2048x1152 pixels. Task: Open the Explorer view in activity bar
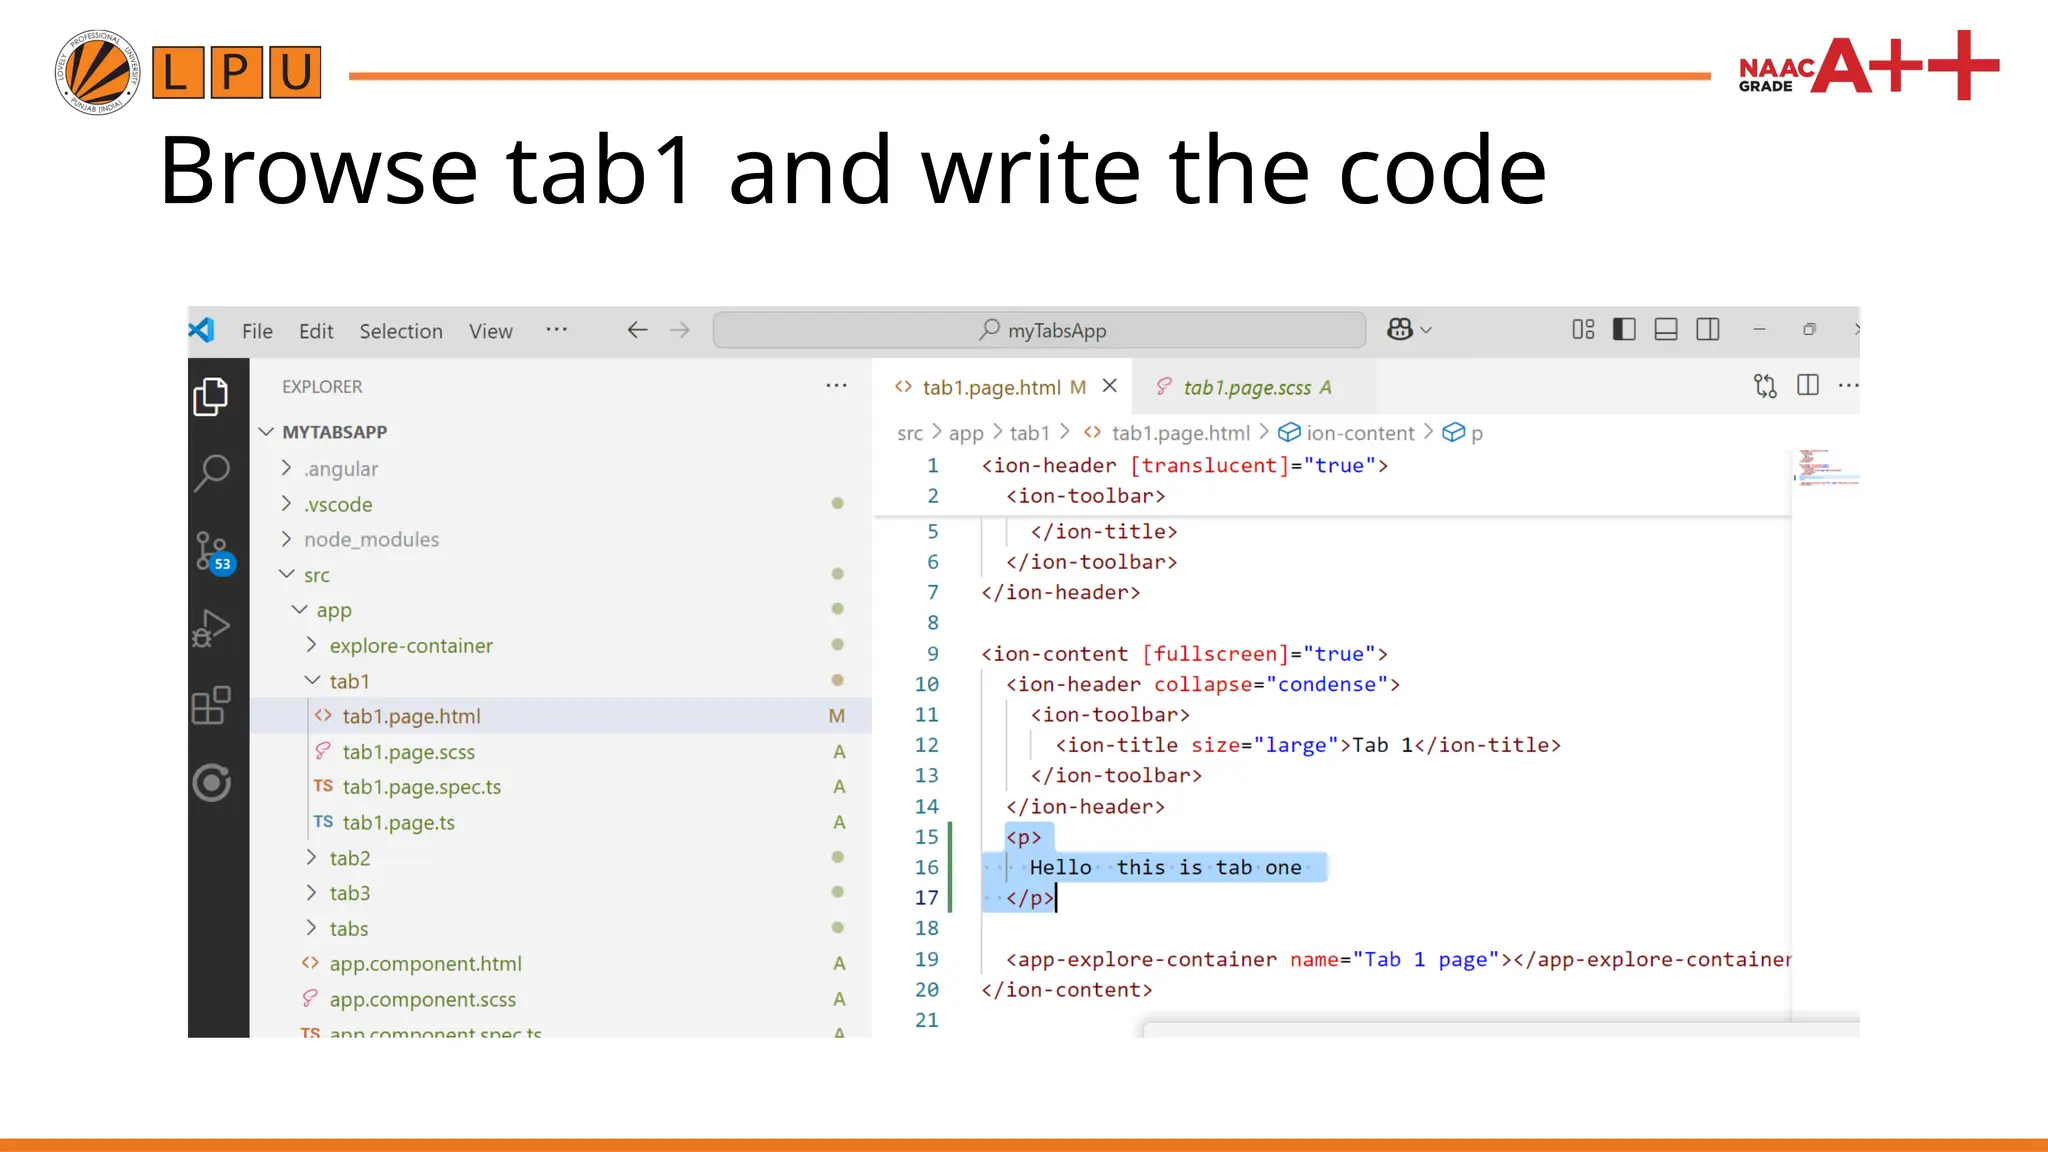(x=211, y=397)
